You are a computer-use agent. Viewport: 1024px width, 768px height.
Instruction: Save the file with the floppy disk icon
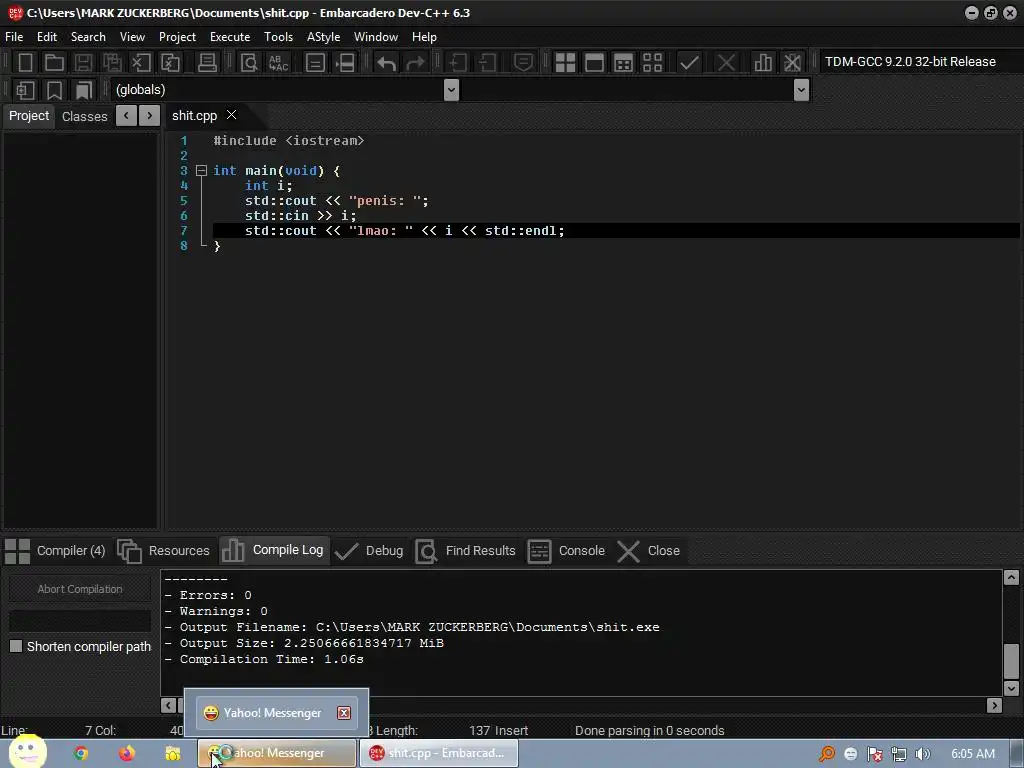(83, 63)
